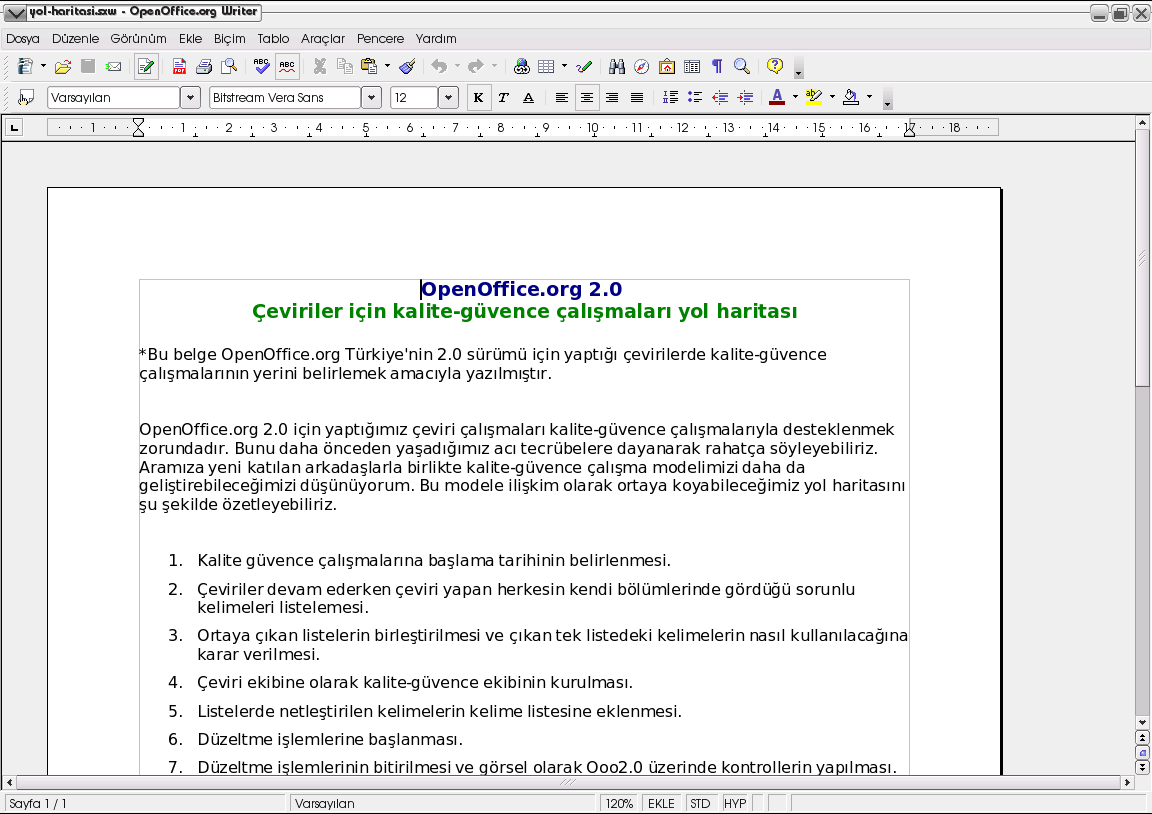Apply Background Color bucket swatch
Image resolution: width=1152 pixels, height=814 pixels.
coord(851,97)
